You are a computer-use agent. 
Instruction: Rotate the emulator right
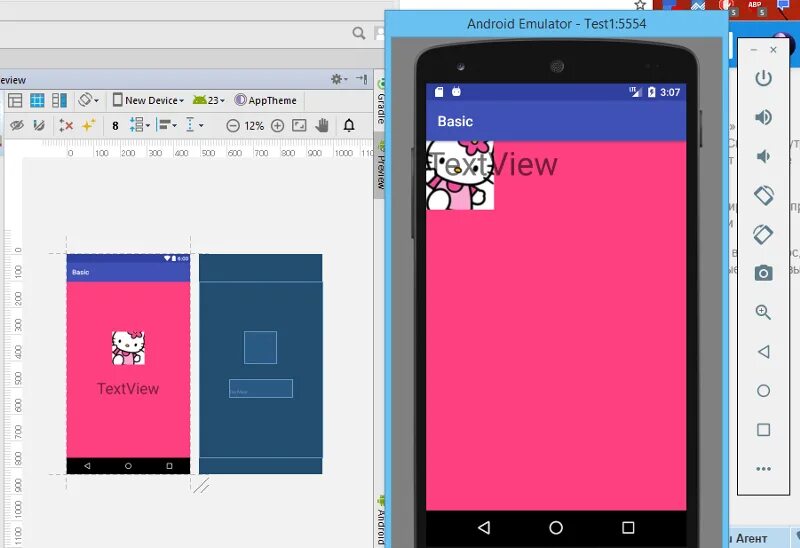click(x=763, y=234)
